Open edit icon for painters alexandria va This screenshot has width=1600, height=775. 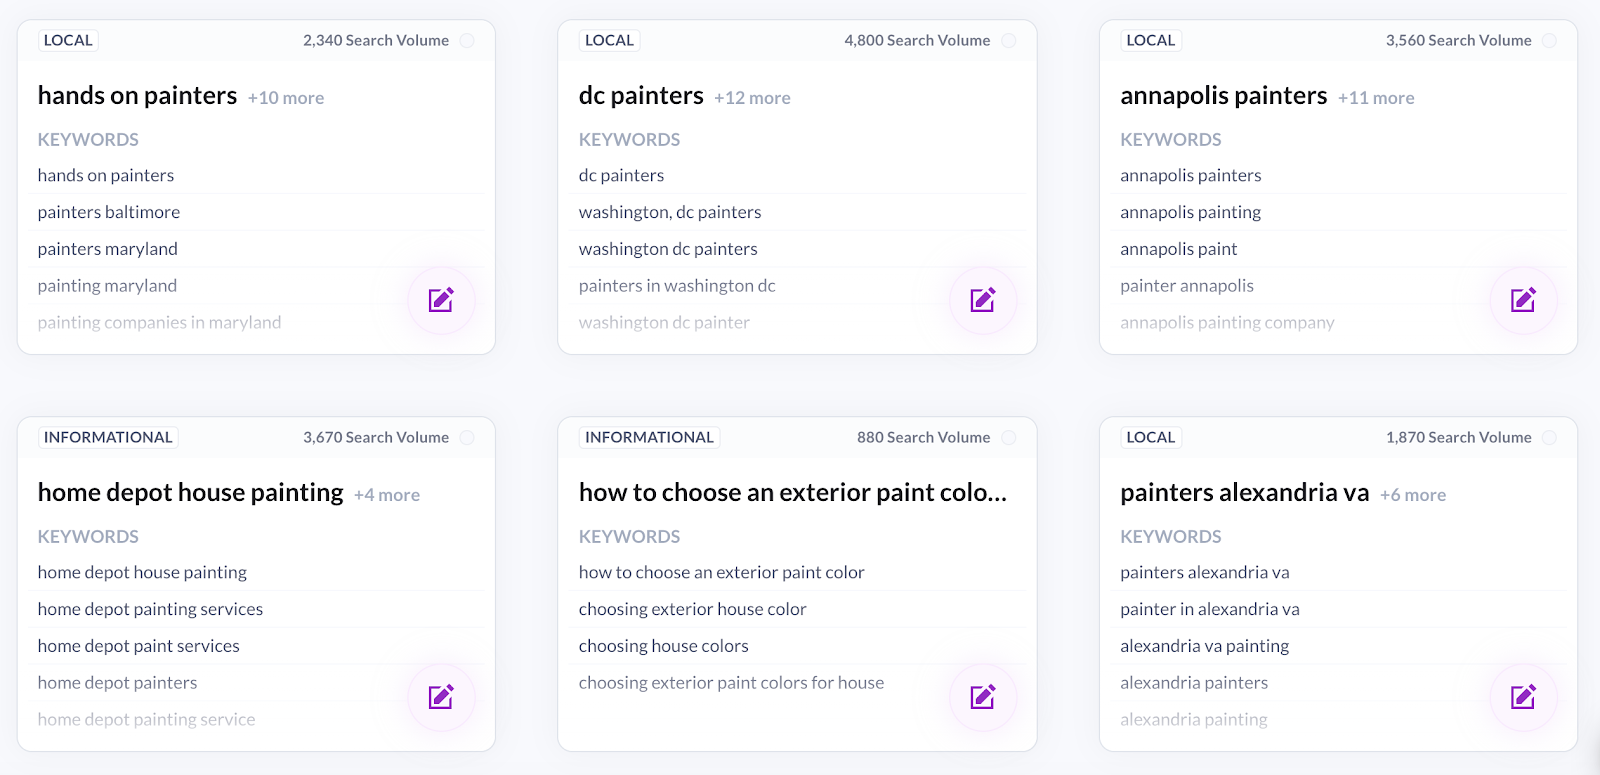click(1523, 697)
